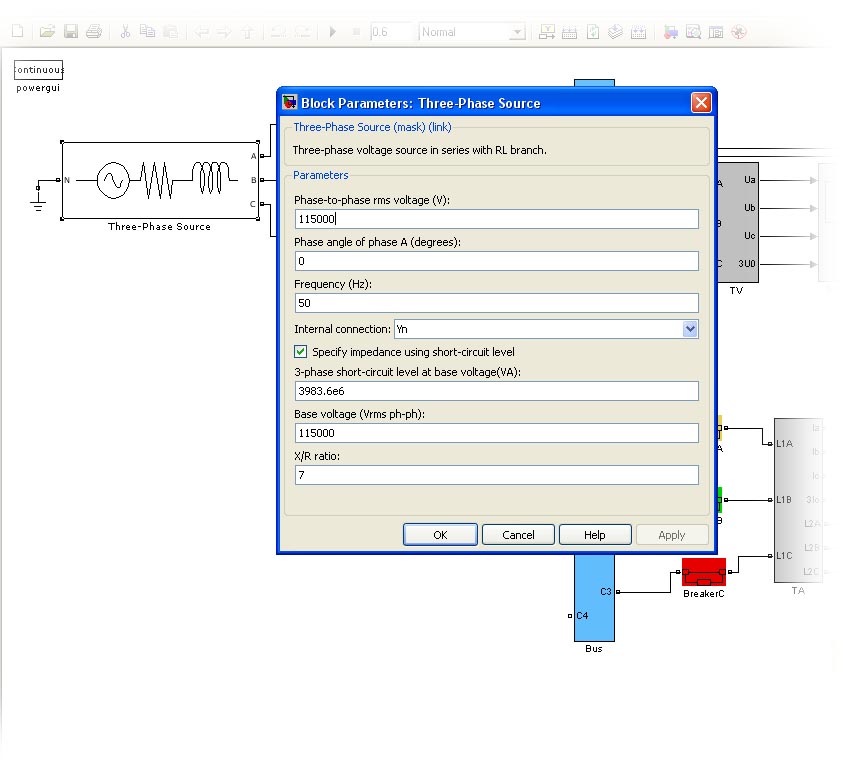
Task: Click the Apply button
Action: click(x=671, y=535)
